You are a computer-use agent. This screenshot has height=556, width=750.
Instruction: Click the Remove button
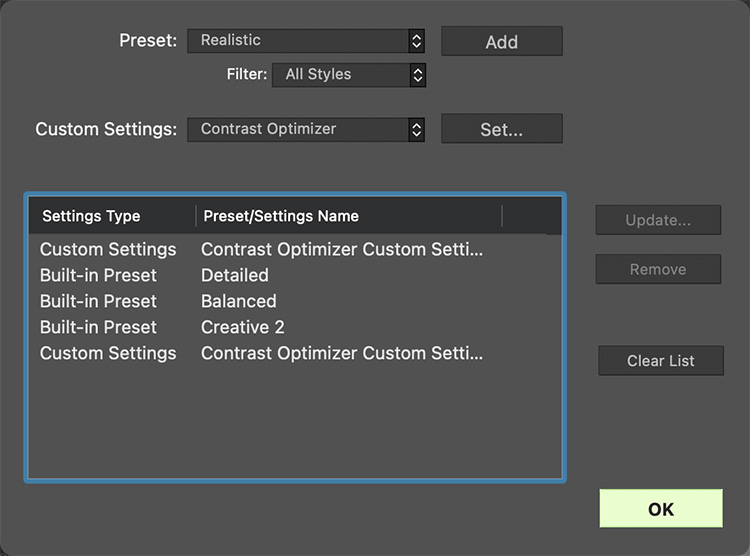click(x=658, y=269)
